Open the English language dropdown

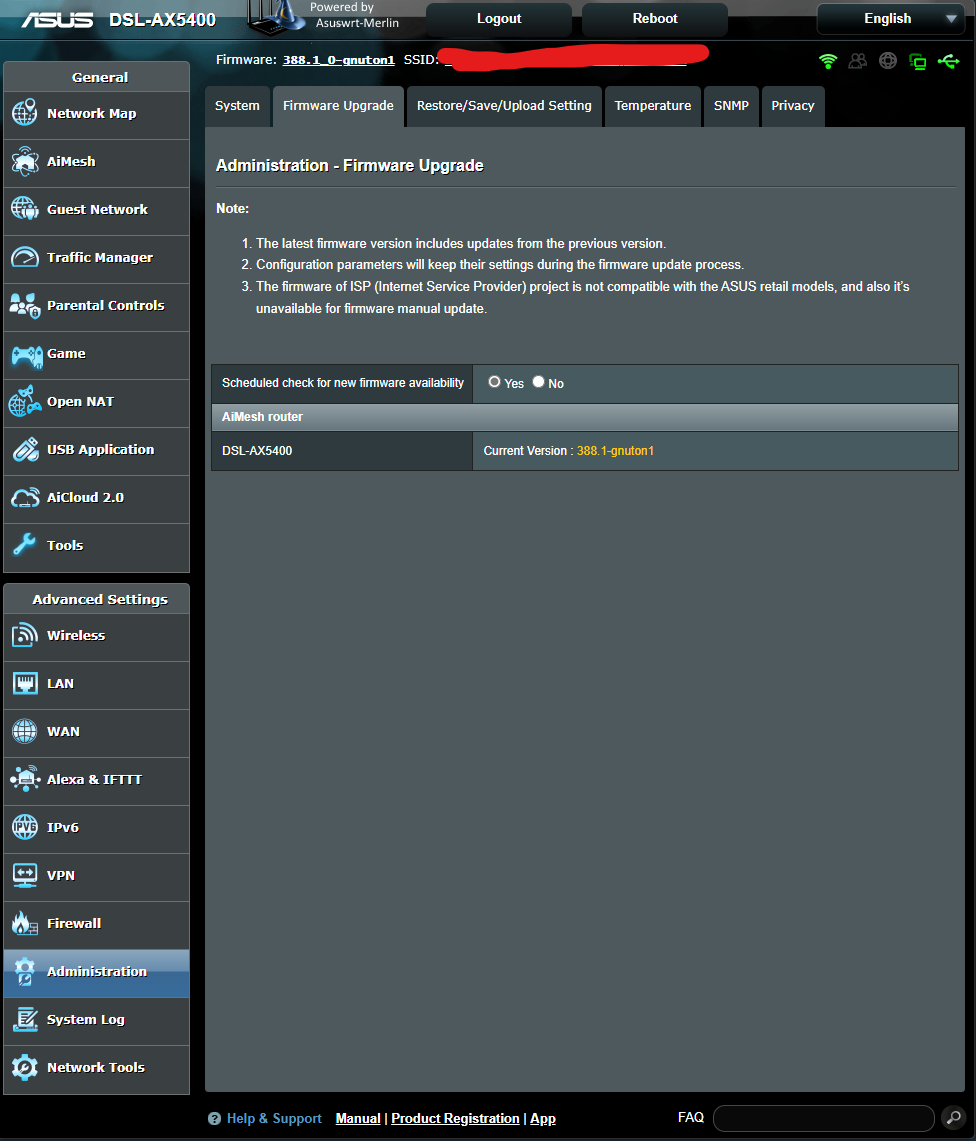tap(889, 18)
